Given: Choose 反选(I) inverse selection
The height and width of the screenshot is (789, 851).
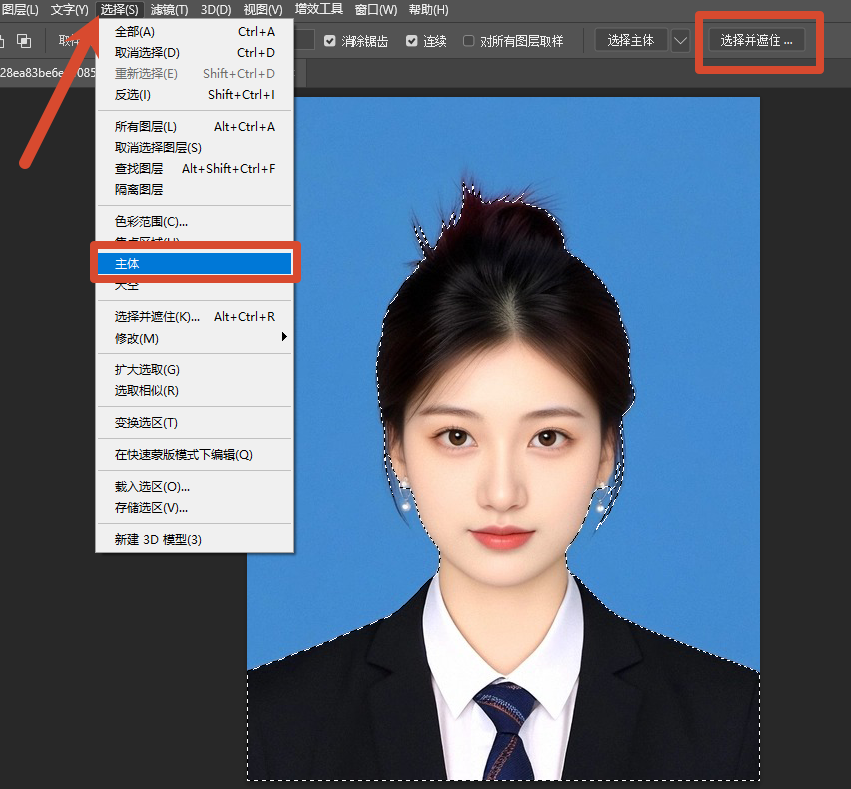Looking at the screenshot, I should [195, 95].
